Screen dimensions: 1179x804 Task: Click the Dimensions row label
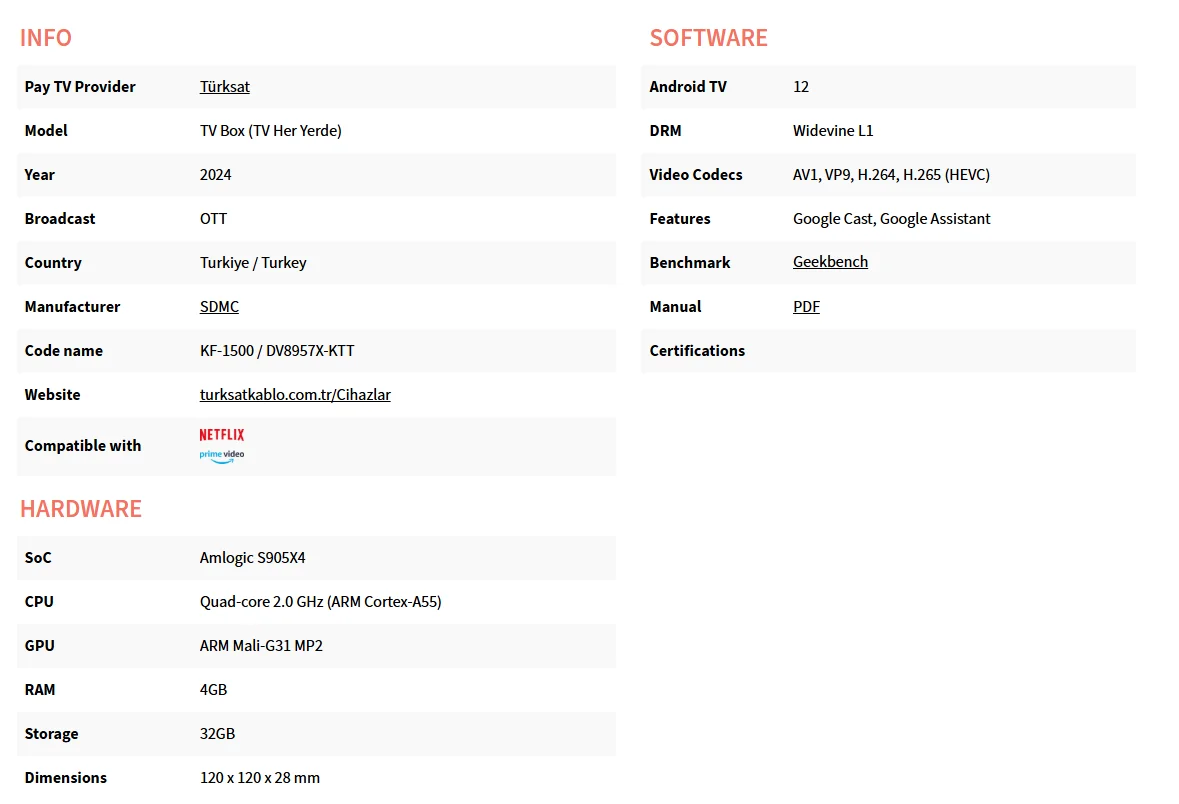pos(65,778)
